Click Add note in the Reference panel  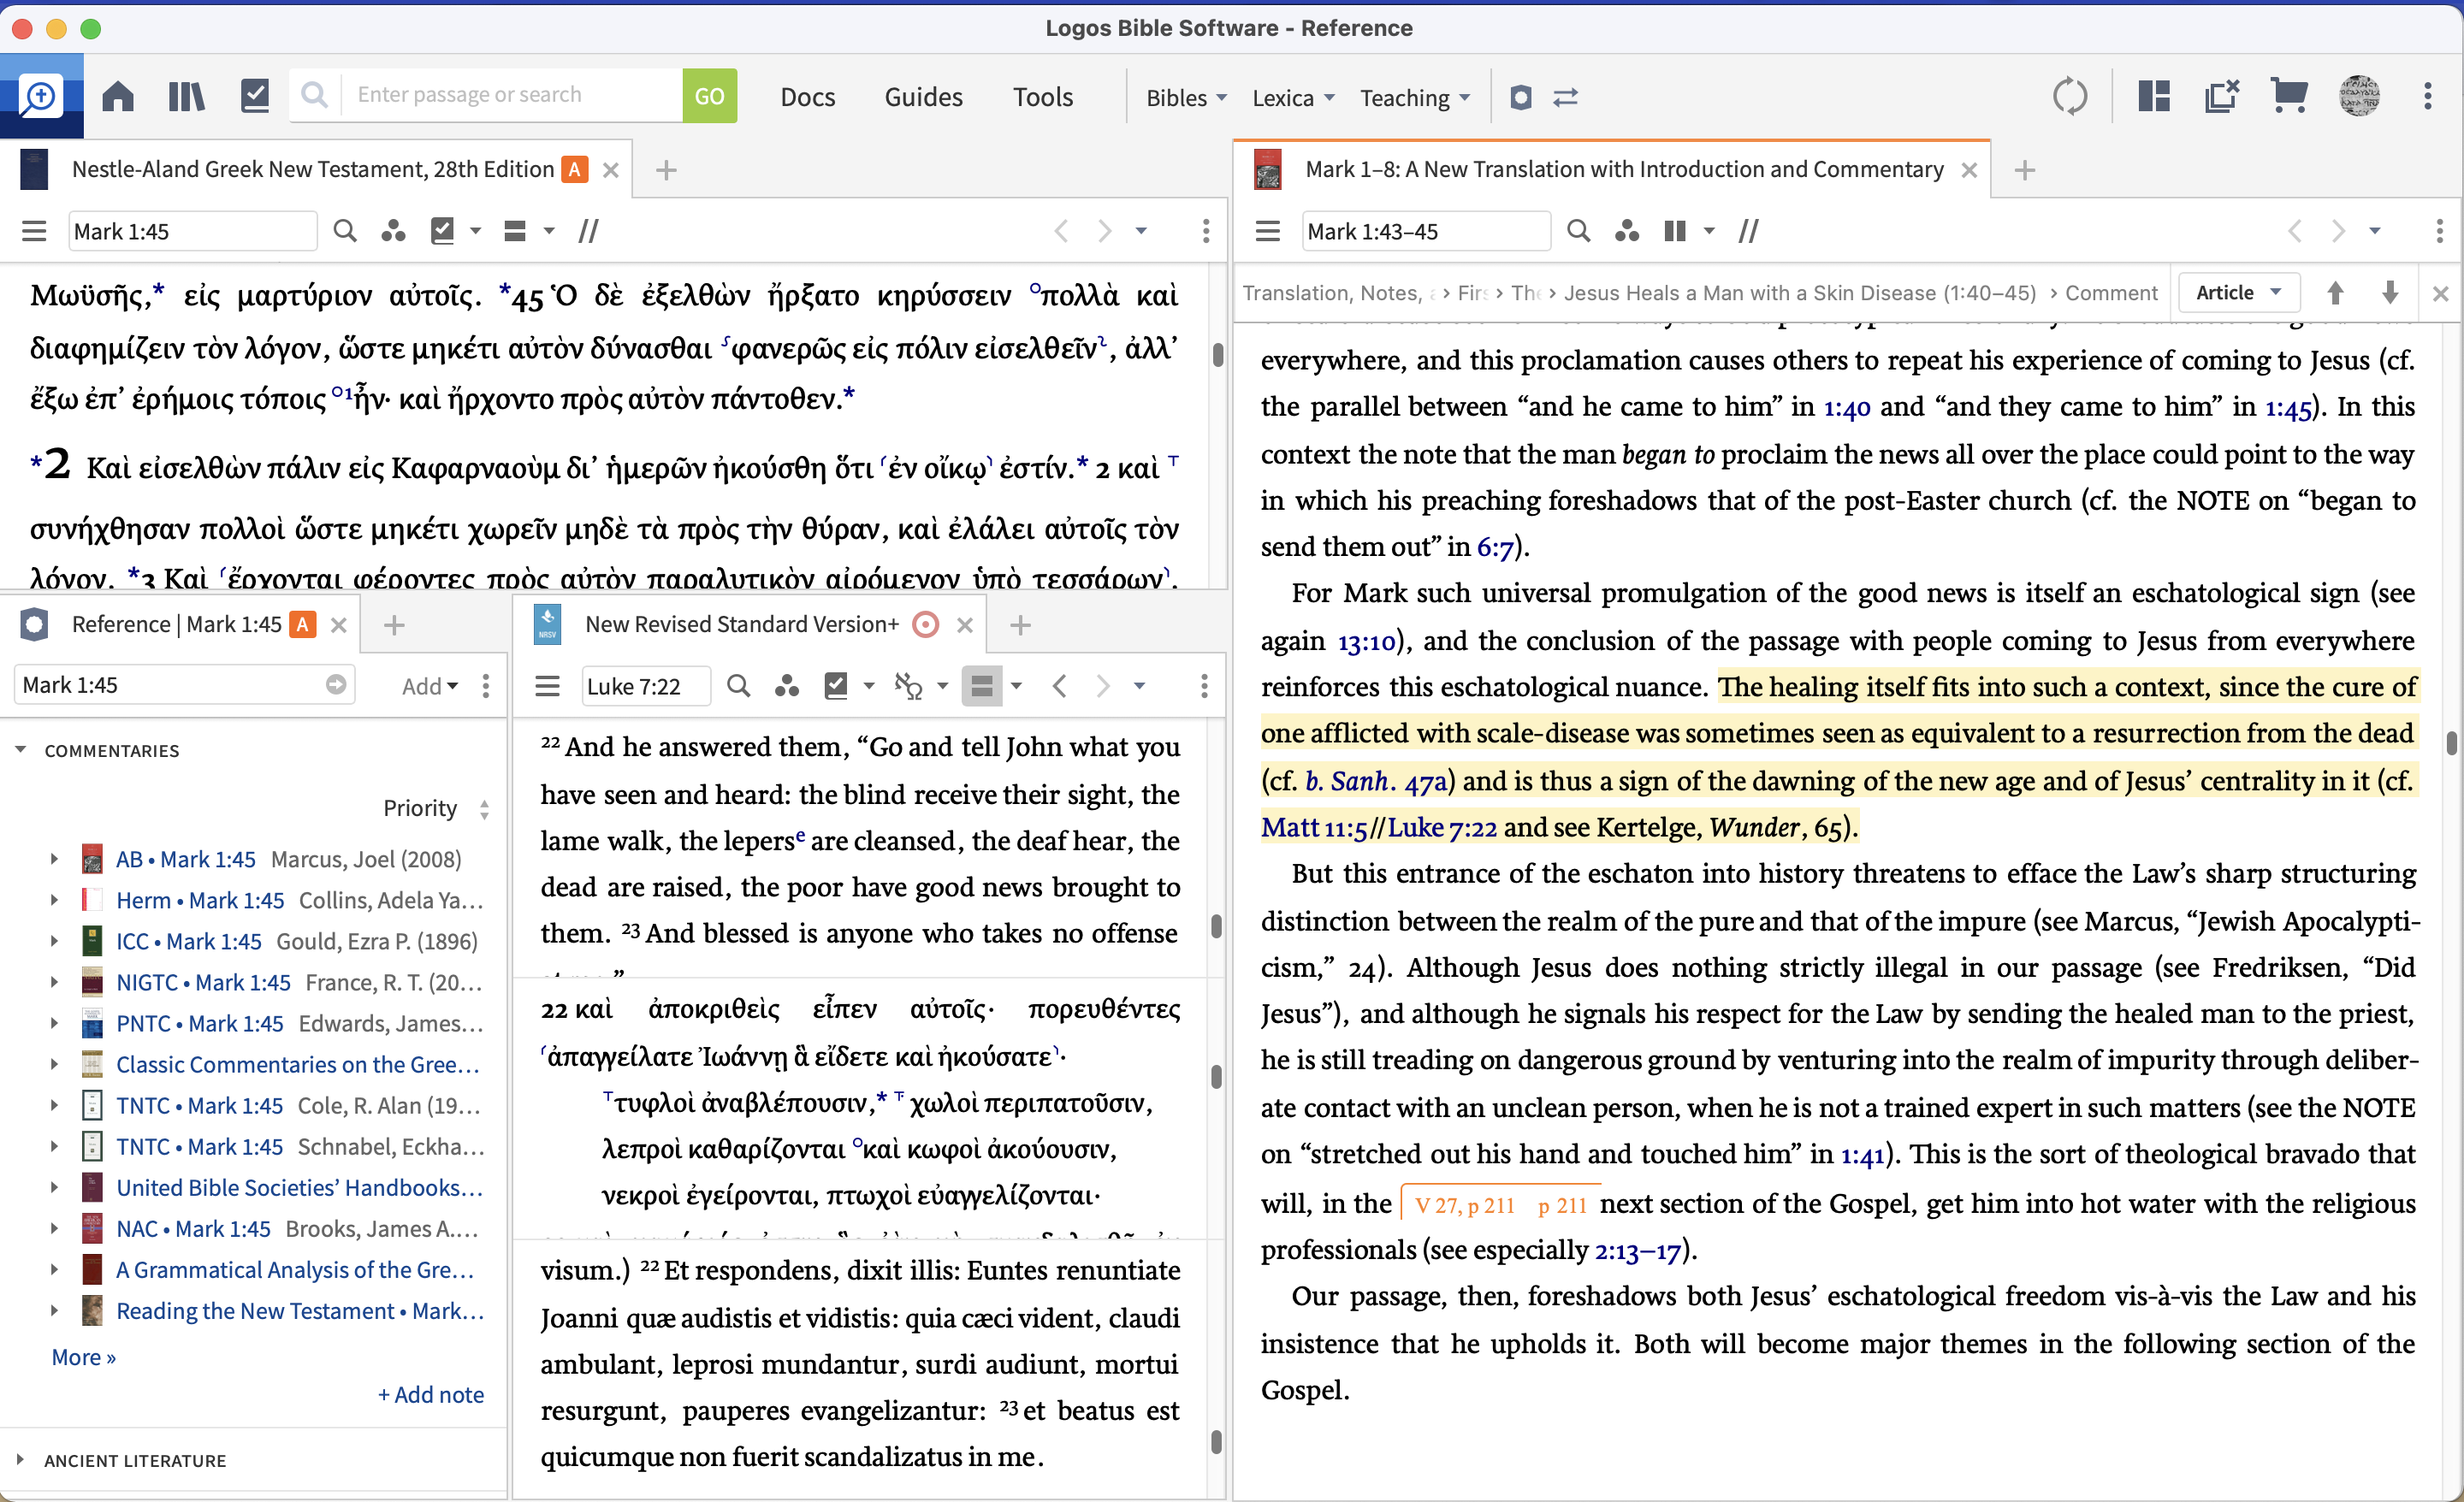point(430,1394)
